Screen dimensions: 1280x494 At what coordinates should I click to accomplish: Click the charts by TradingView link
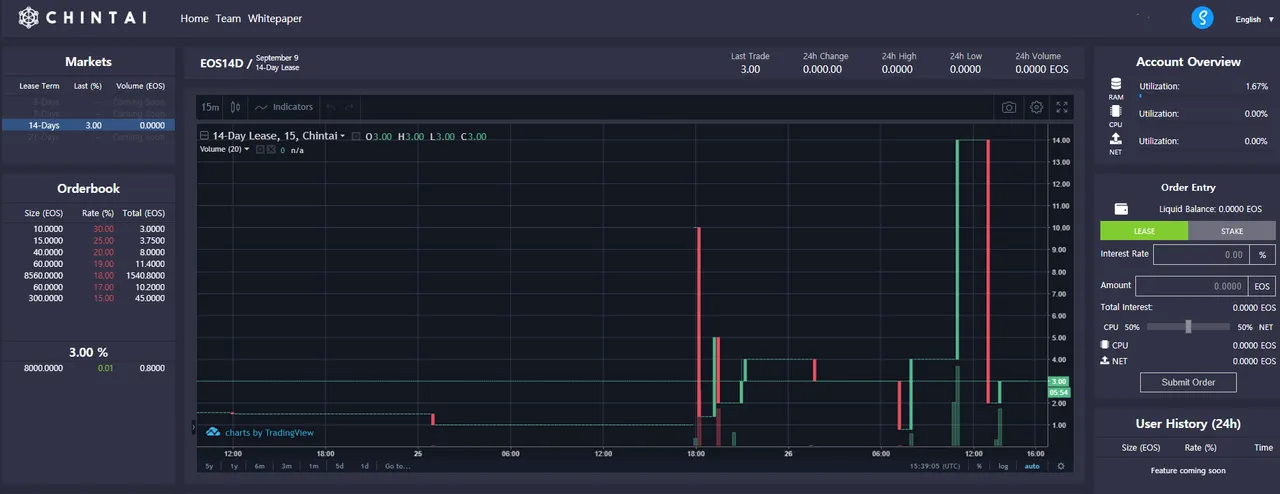coord(269,433)
